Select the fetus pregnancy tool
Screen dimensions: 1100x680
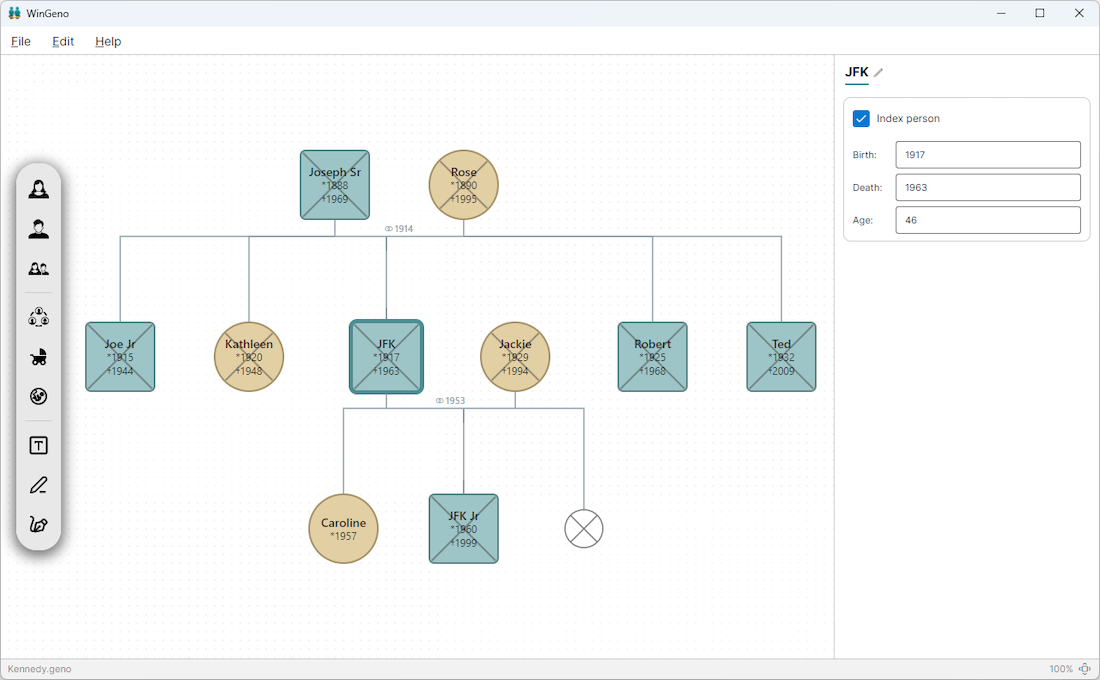[39, 396]
